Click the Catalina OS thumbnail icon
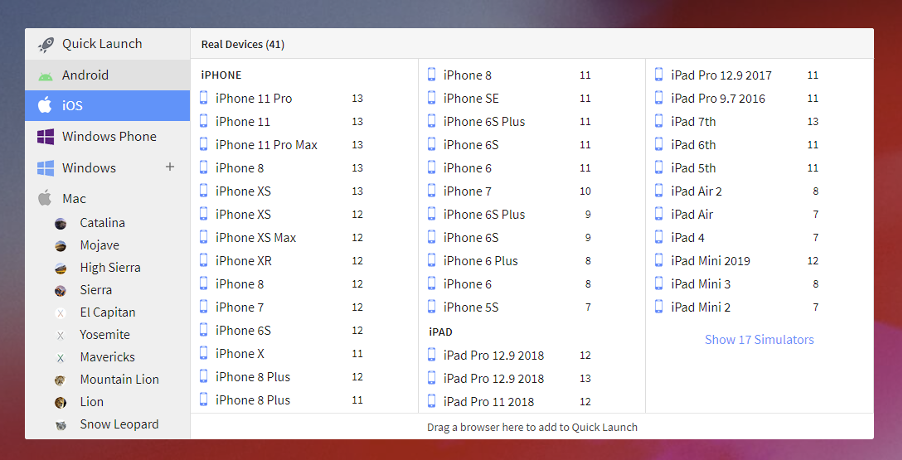 pyautogui.click(x=60, y=224)
